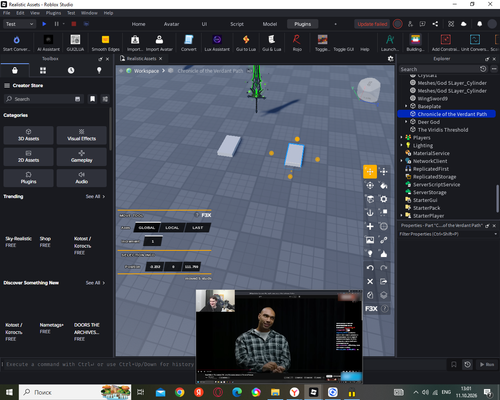This screenshot has width=500, height=400.
Task: Select the F3X Move tool
Action: [x=370, y=172]
